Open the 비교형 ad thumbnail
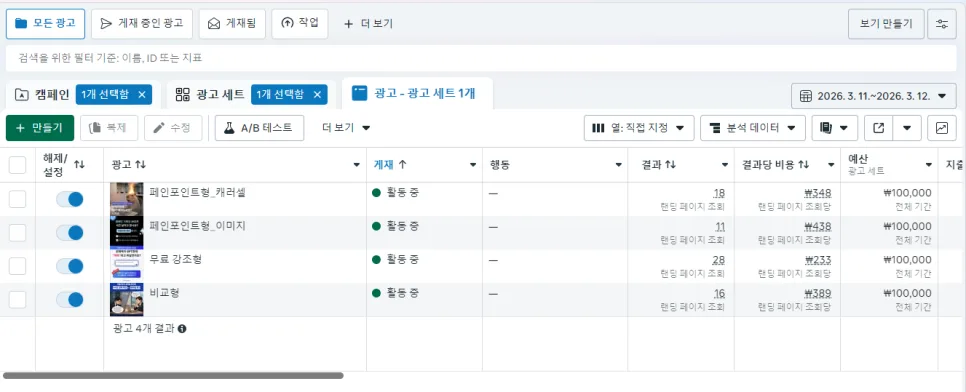Image resolution: width=966 pixels, height=392 pixels. point(127,300)
